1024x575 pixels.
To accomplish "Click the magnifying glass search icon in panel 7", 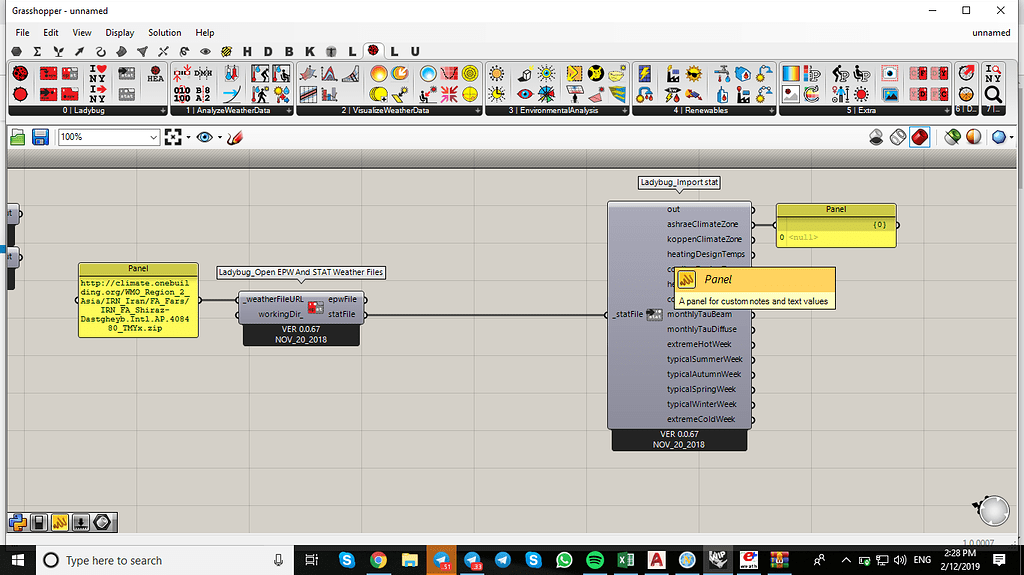I will tap(993, 94).
